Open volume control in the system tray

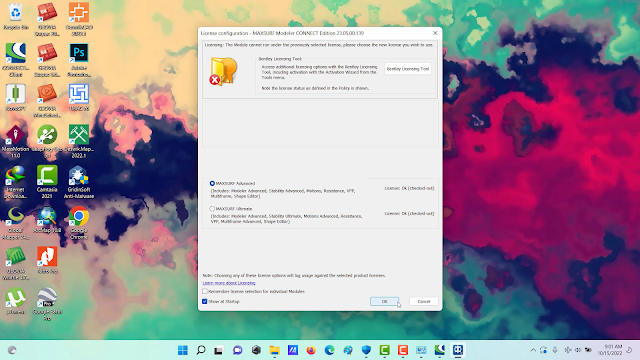(578, 350)
